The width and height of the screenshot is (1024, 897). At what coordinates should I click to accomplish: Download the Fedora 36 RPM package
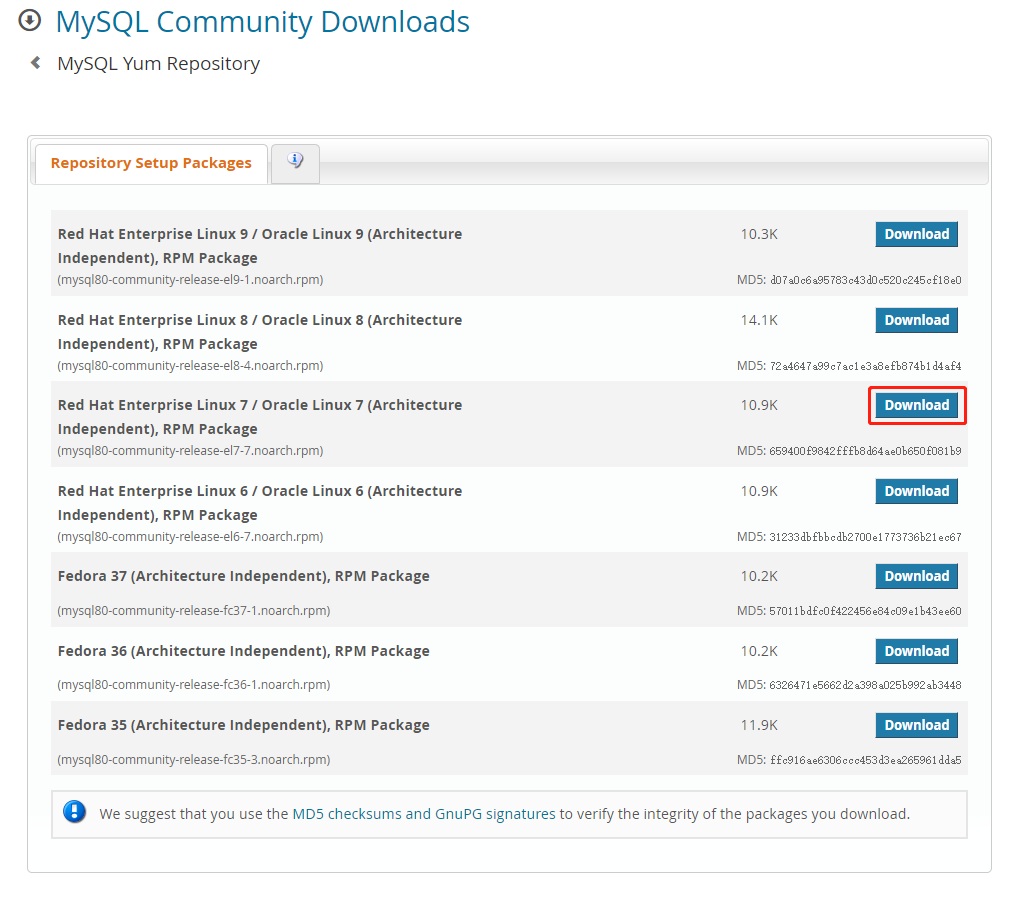coord(916,651)
